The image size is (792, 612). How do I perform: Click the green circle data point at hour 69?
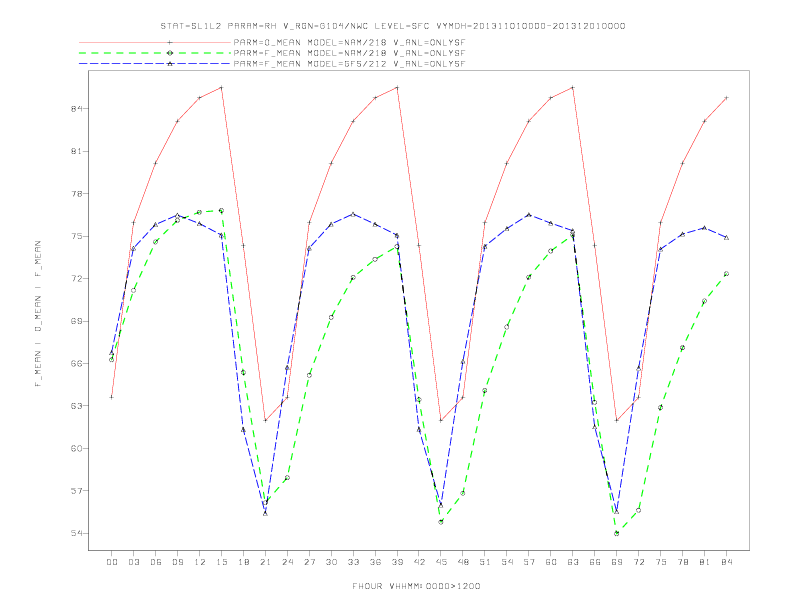pyautogui.click(x=617, y=533)
